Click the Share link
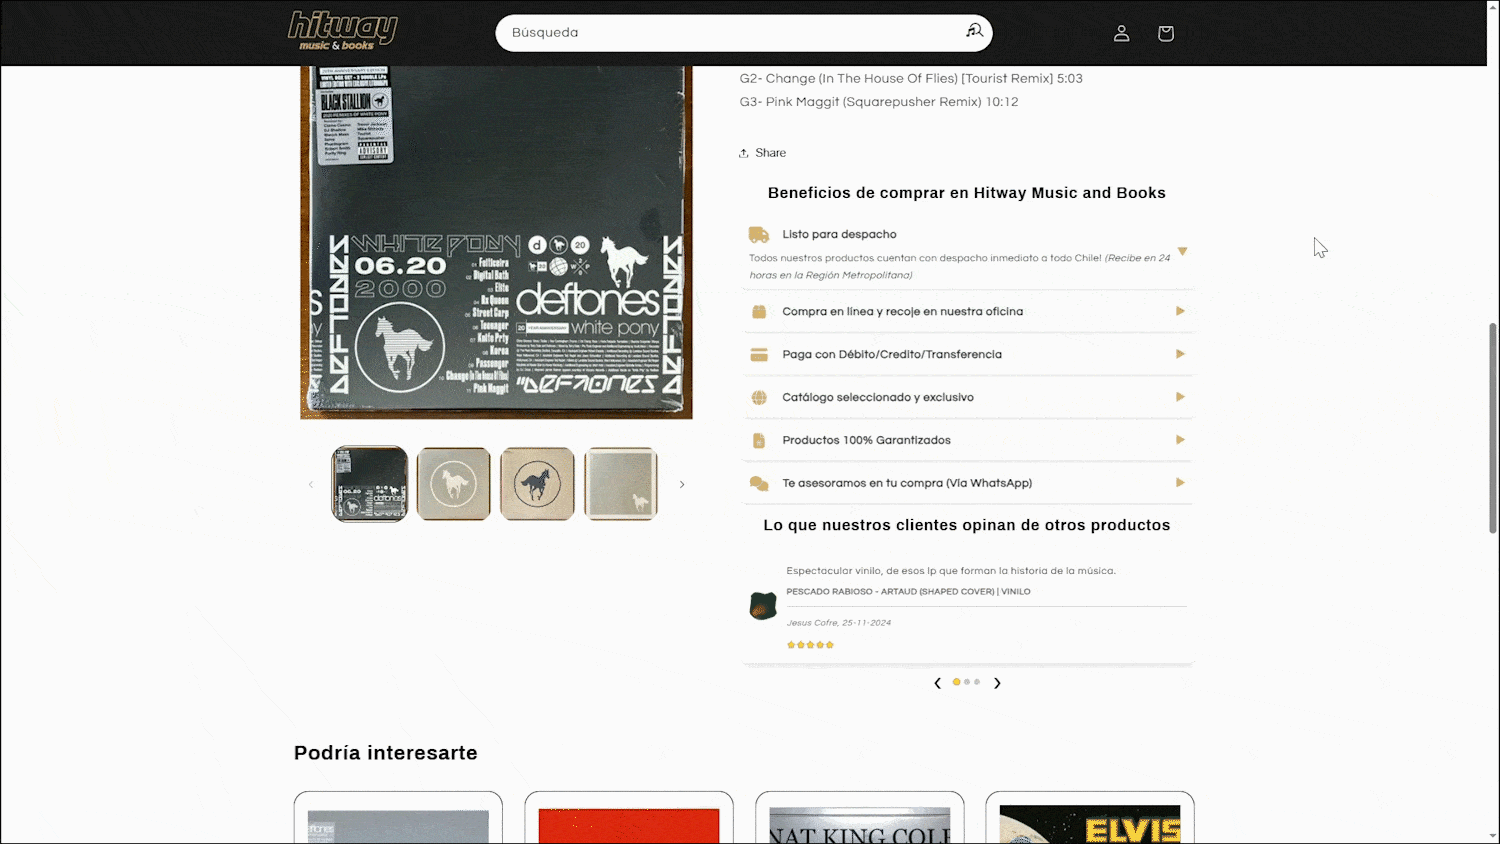Screen dimensions: 1500x844 pos(762,153)
